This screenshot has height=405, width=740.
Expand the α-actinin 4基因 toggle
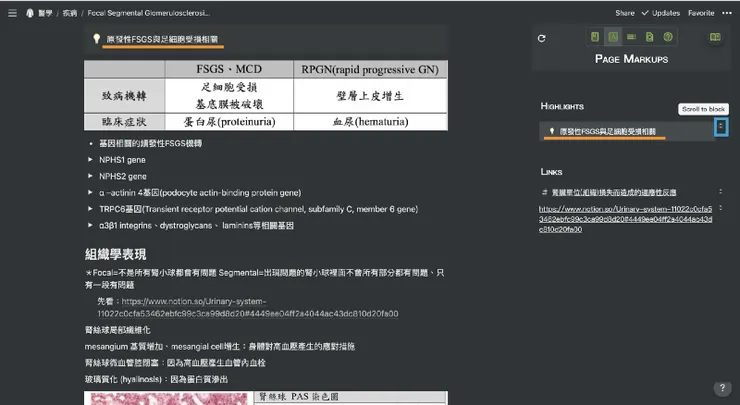pos(90,193)
